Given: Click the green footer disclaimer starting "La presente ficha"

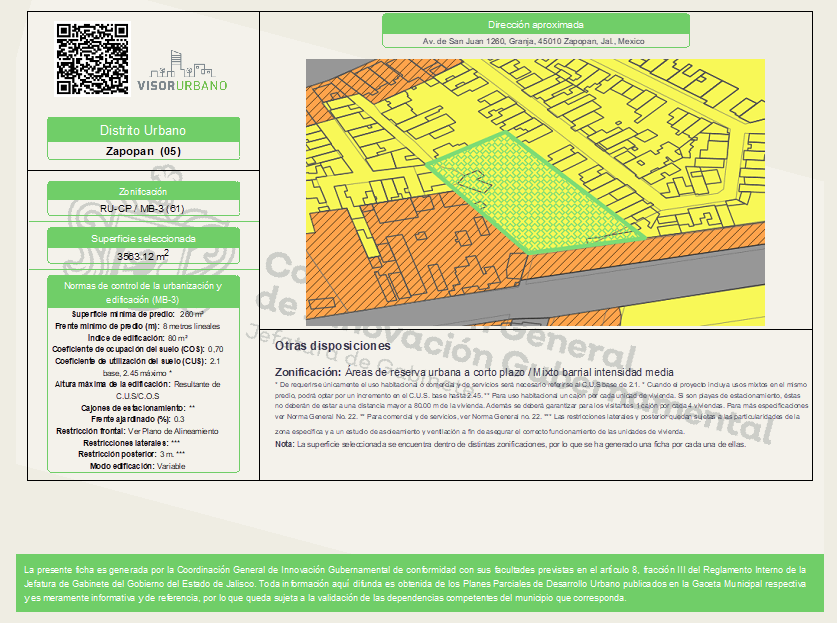Looking at the screenshot, I should tap(420, 583).
